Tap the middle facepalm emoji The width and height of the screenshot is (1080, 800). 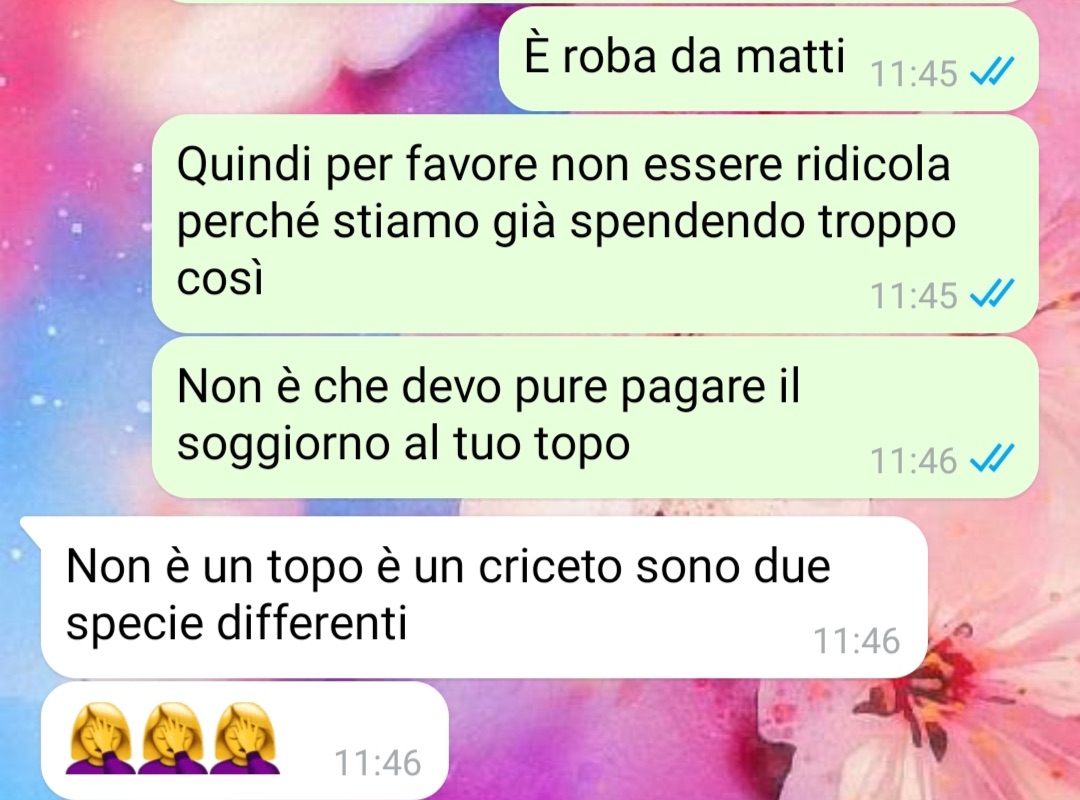click(x=173, y=738)
